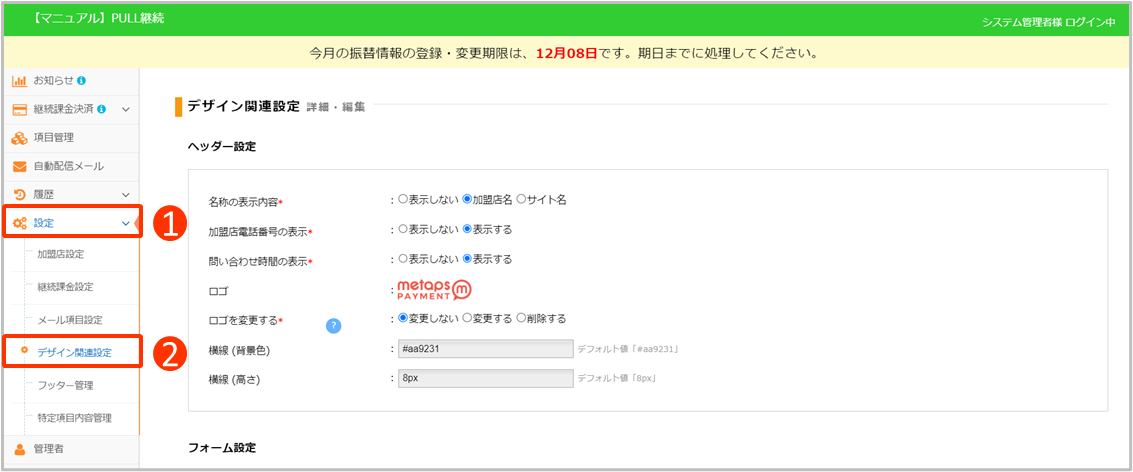Click the 【マニュアル】PULL継続 header title
This screenshot has width=1133, height=472.
click(x=98, y=18)
